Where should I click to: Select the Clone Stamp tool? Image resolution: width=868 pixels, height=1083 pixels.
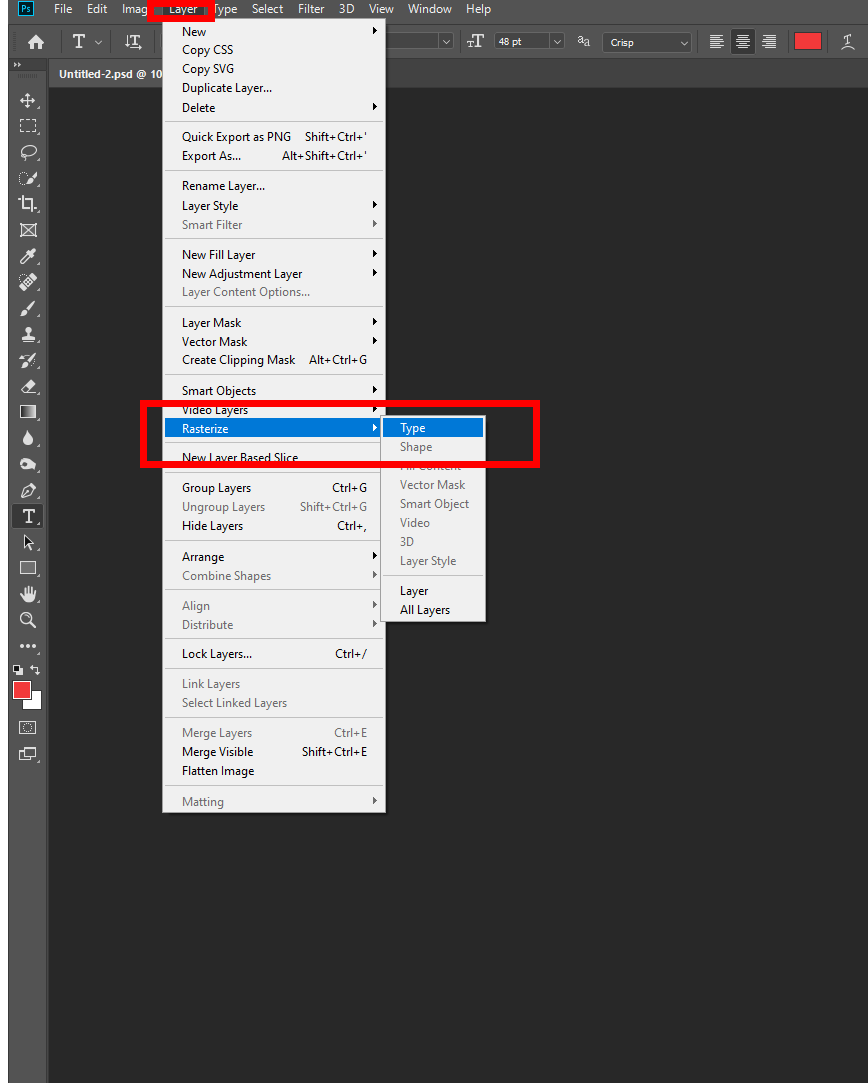(x=28, y=334)
